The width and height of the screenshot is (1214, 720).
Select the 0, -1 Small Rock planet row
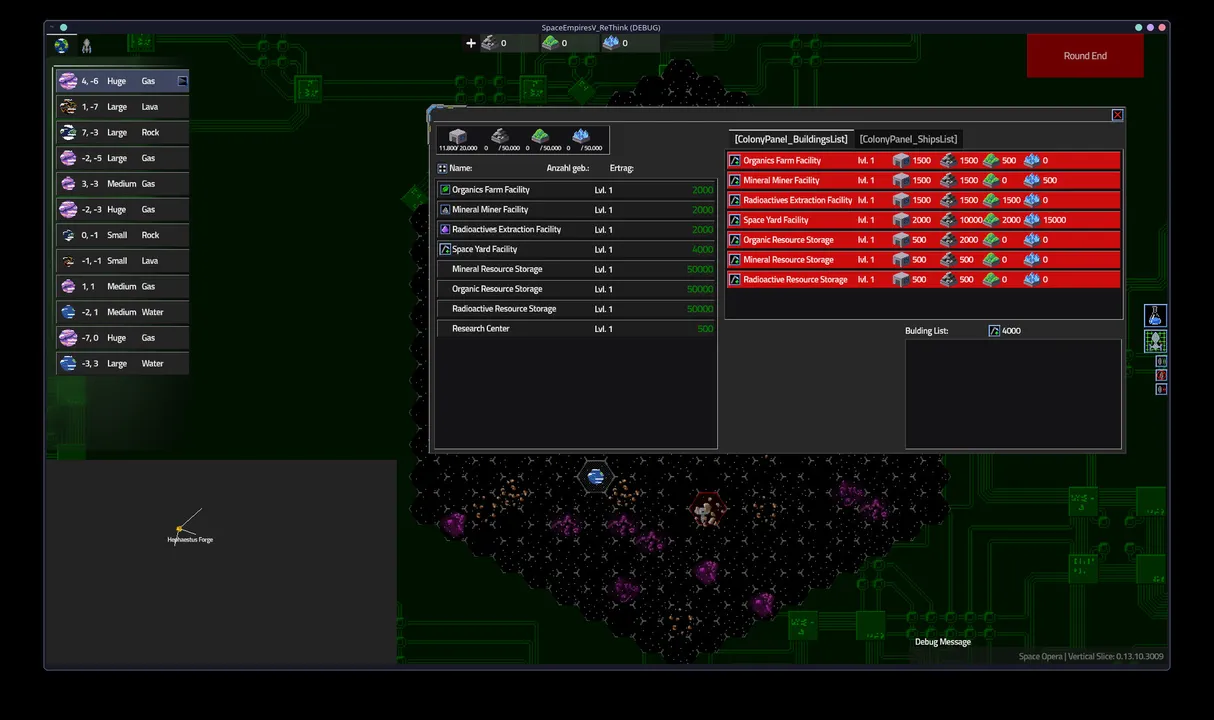point(122,235)
